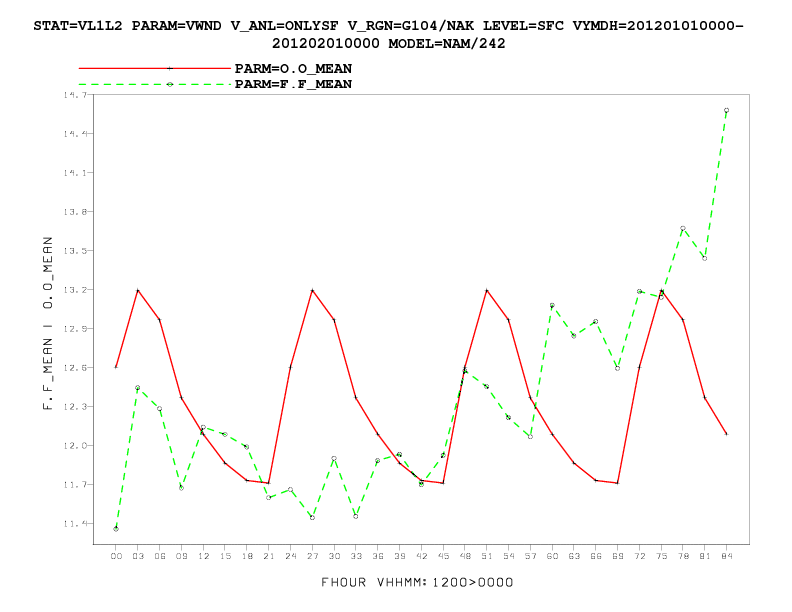Click x-axis tick label 78
This screenshot has width=792, height=612.
pyautogui.click(x=683, y=556)
